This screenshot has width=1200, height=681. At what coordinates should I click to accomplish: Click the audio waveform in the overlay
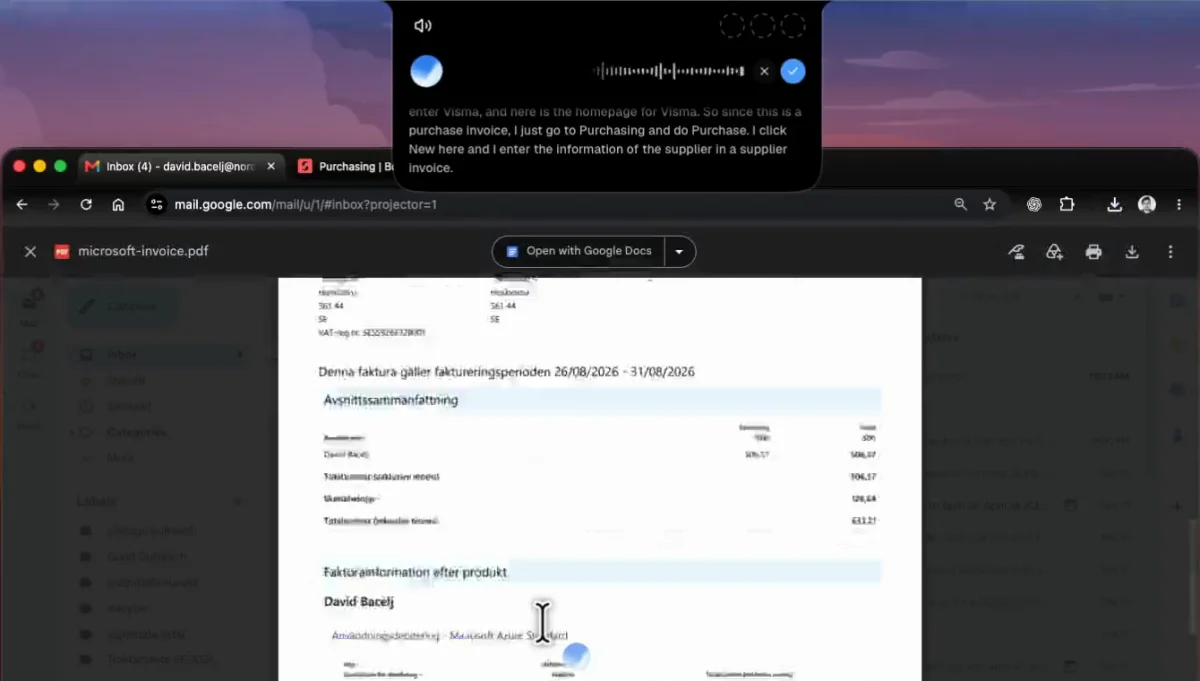[x=669, y=71]
